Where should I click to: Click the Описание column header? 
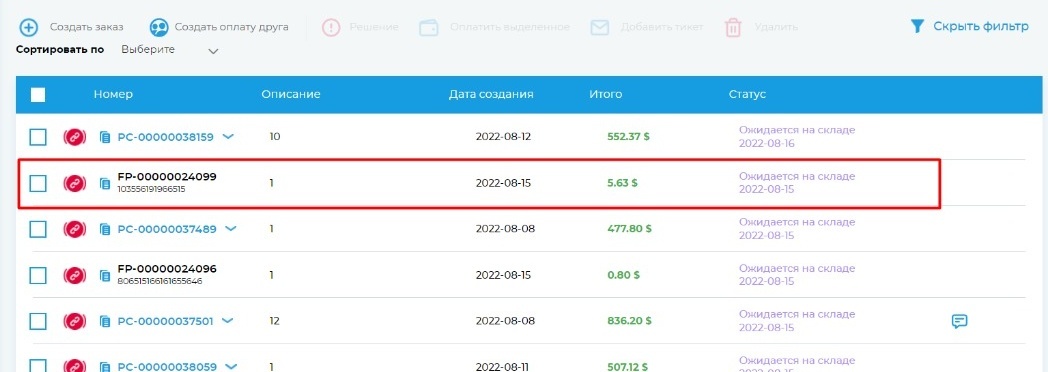point(291,94)
